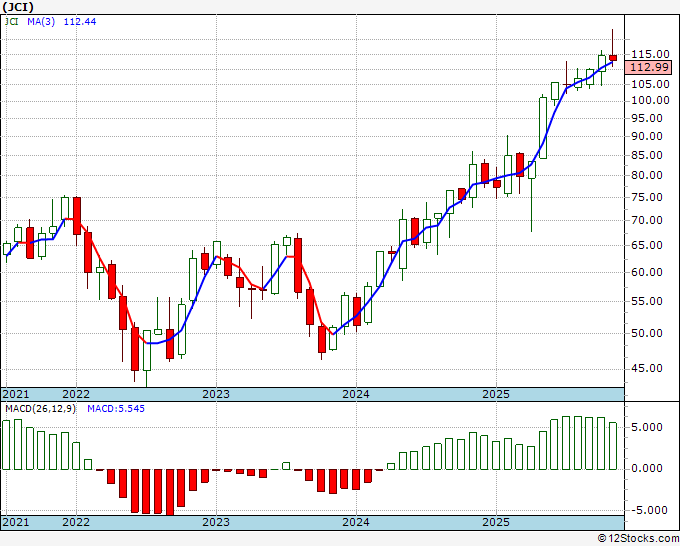This screenshot has width=680, height=546.
Task: Click the 45.00 price axis label
Action: coord(647,369)
